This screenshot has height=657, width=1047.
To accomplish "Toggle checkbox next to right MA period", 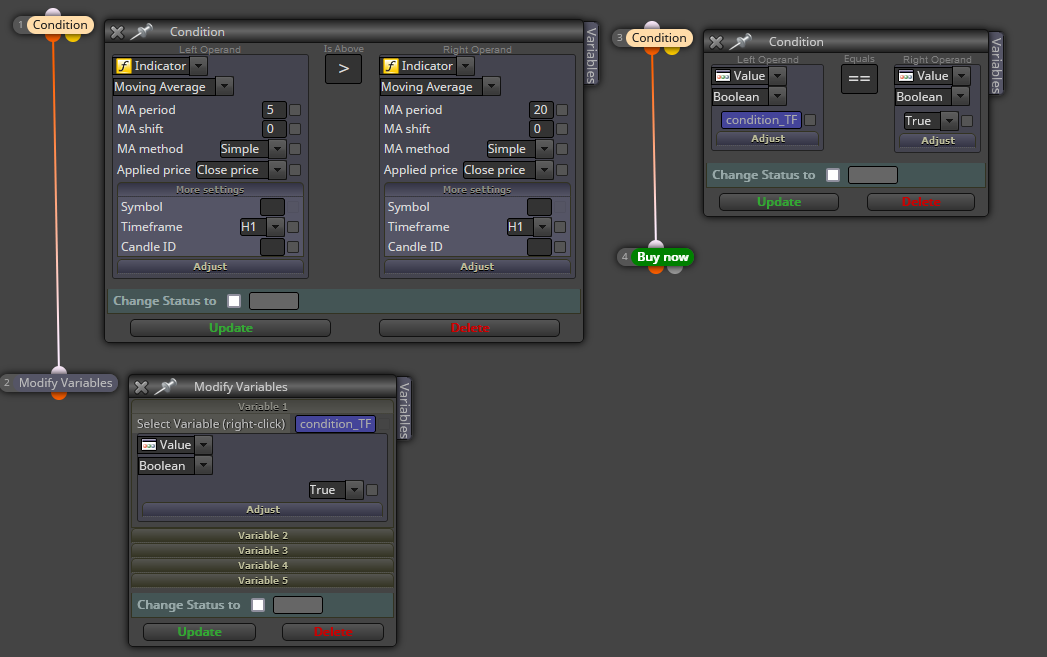I will pyautogui.click(x=562, y=110).
